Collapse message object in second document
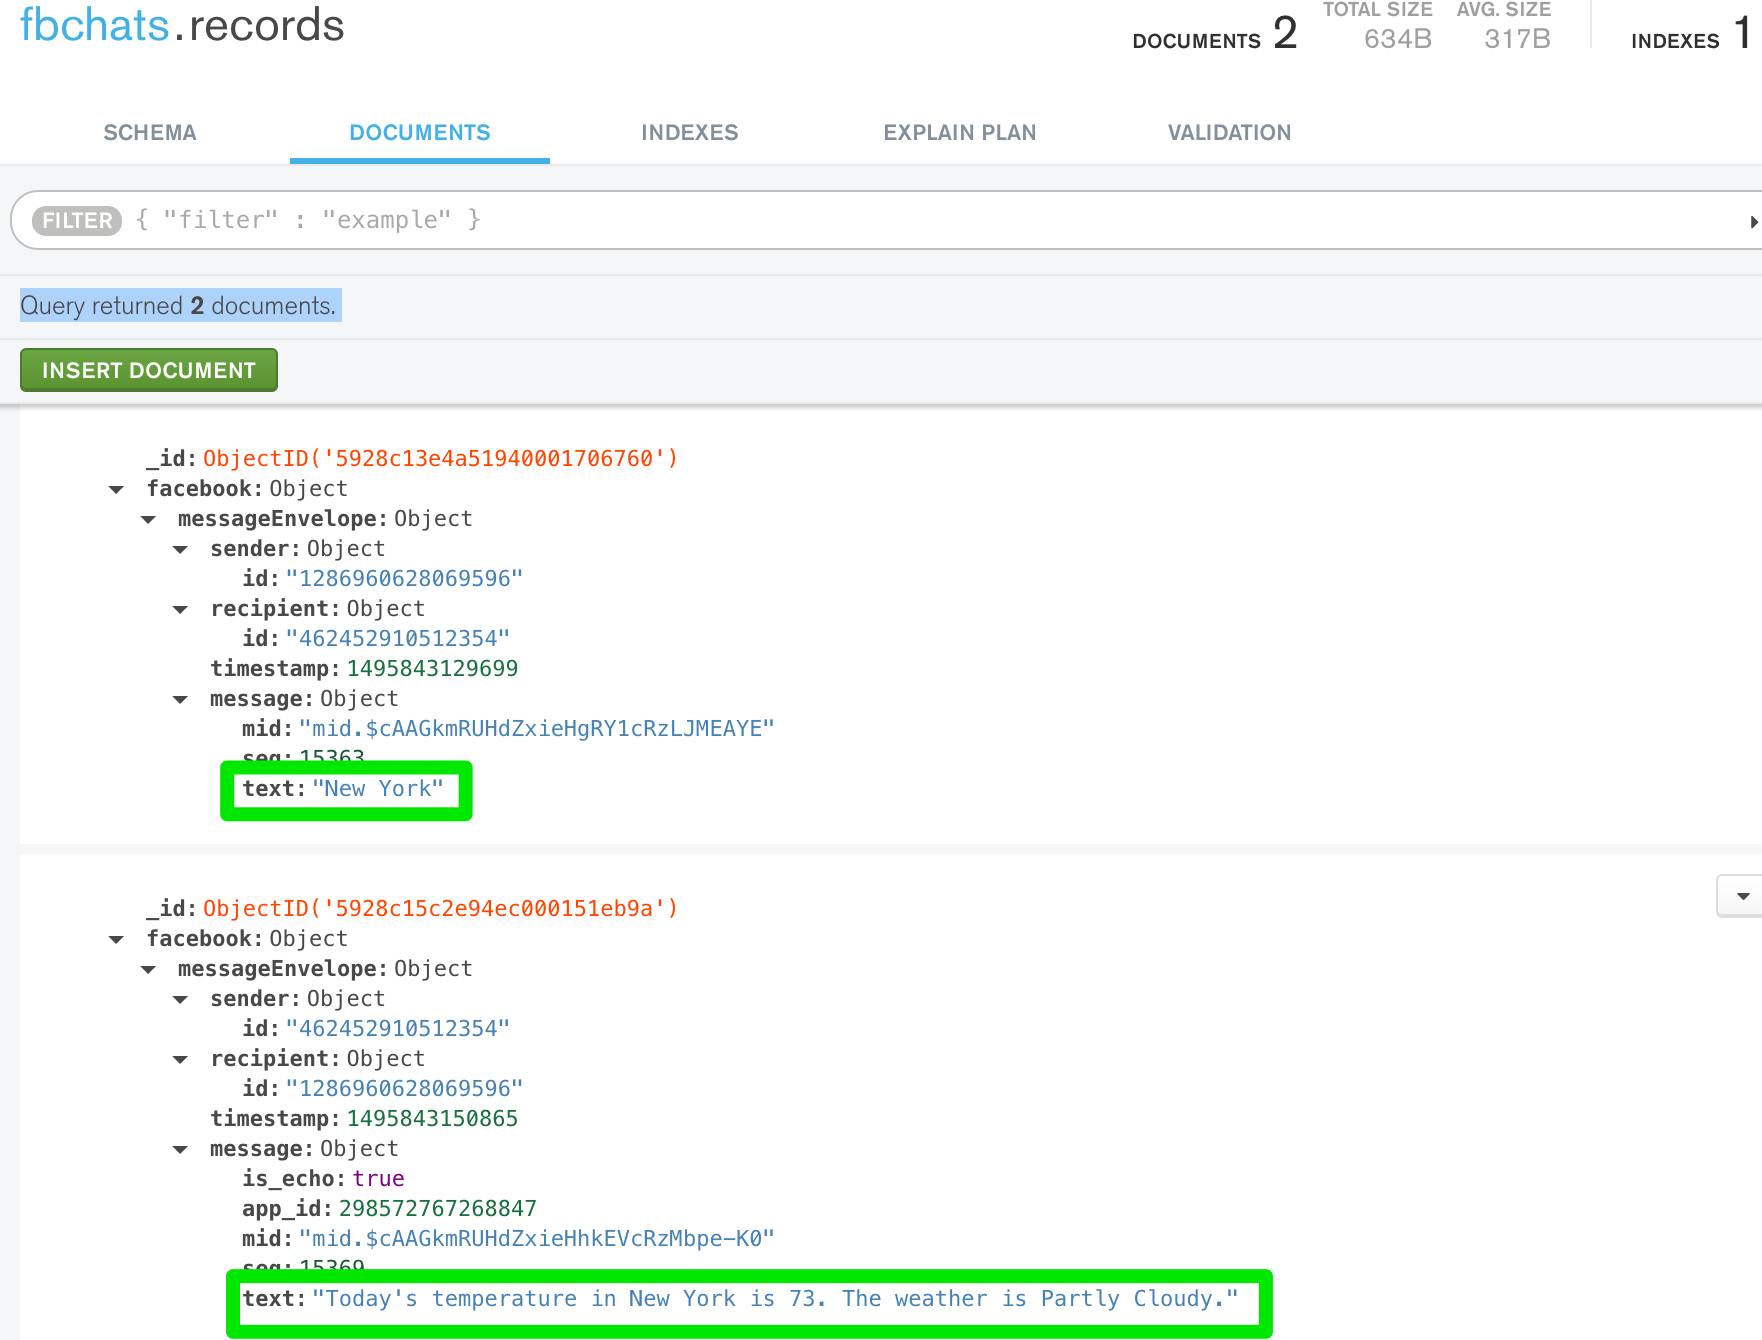The width and height of the screenshot is (1762, 1340). pos(180,1149)
